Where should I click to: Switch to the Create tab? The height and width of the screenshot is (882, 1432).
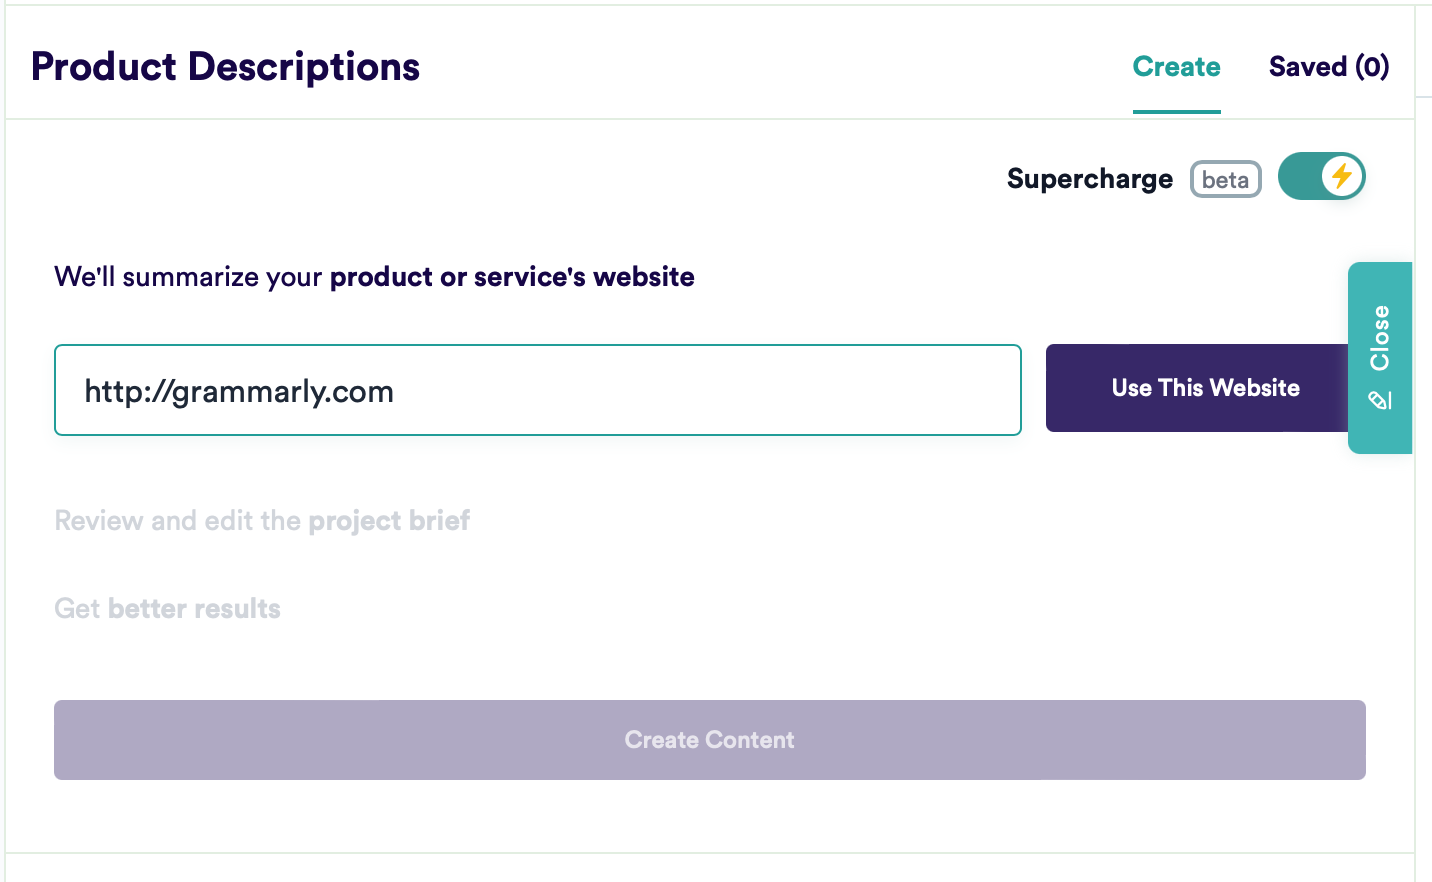click(1176, 67)
